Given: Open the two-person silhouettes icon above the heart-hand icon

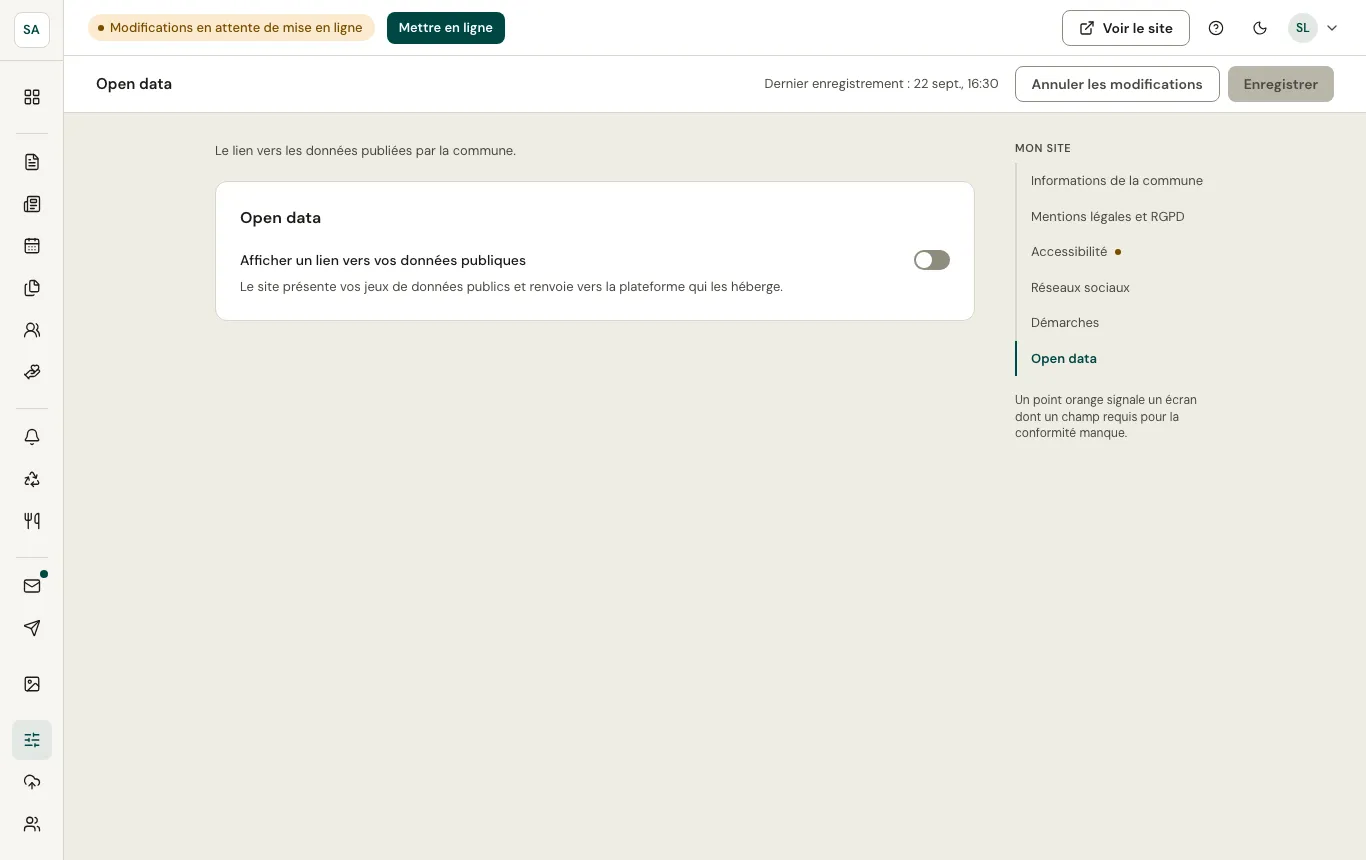Looking at the screenshot, I should point(32,330).
